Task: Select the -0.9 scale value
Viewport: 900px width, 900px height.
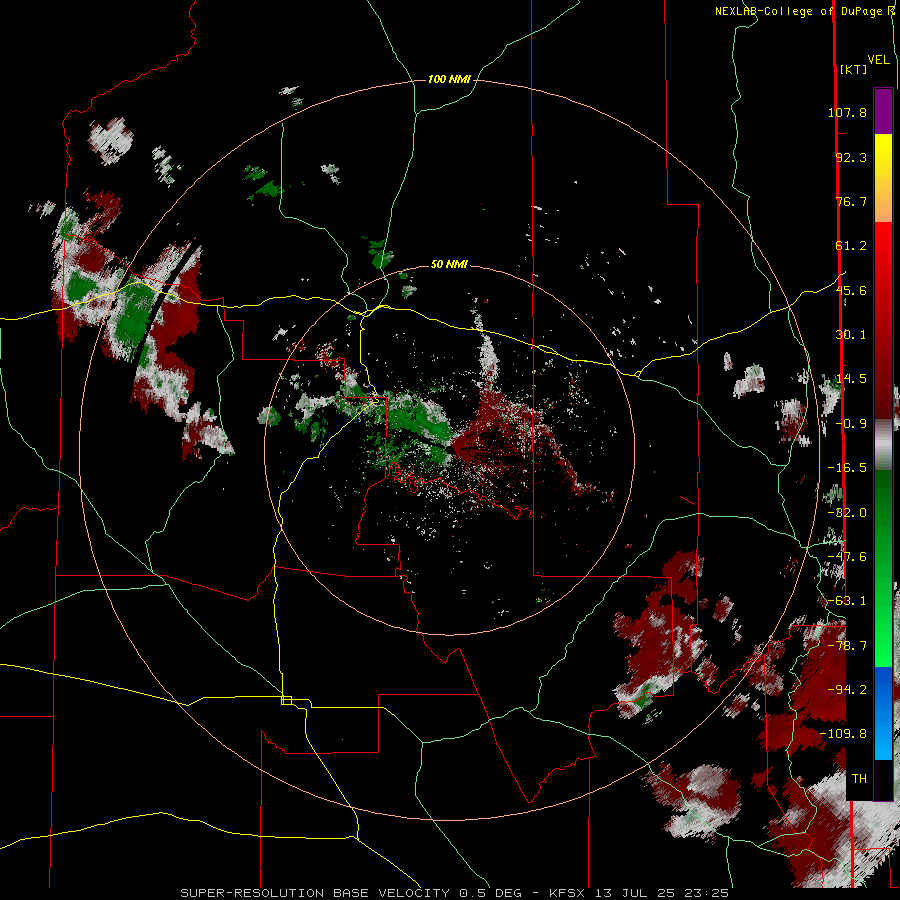Action: point(851,424)
